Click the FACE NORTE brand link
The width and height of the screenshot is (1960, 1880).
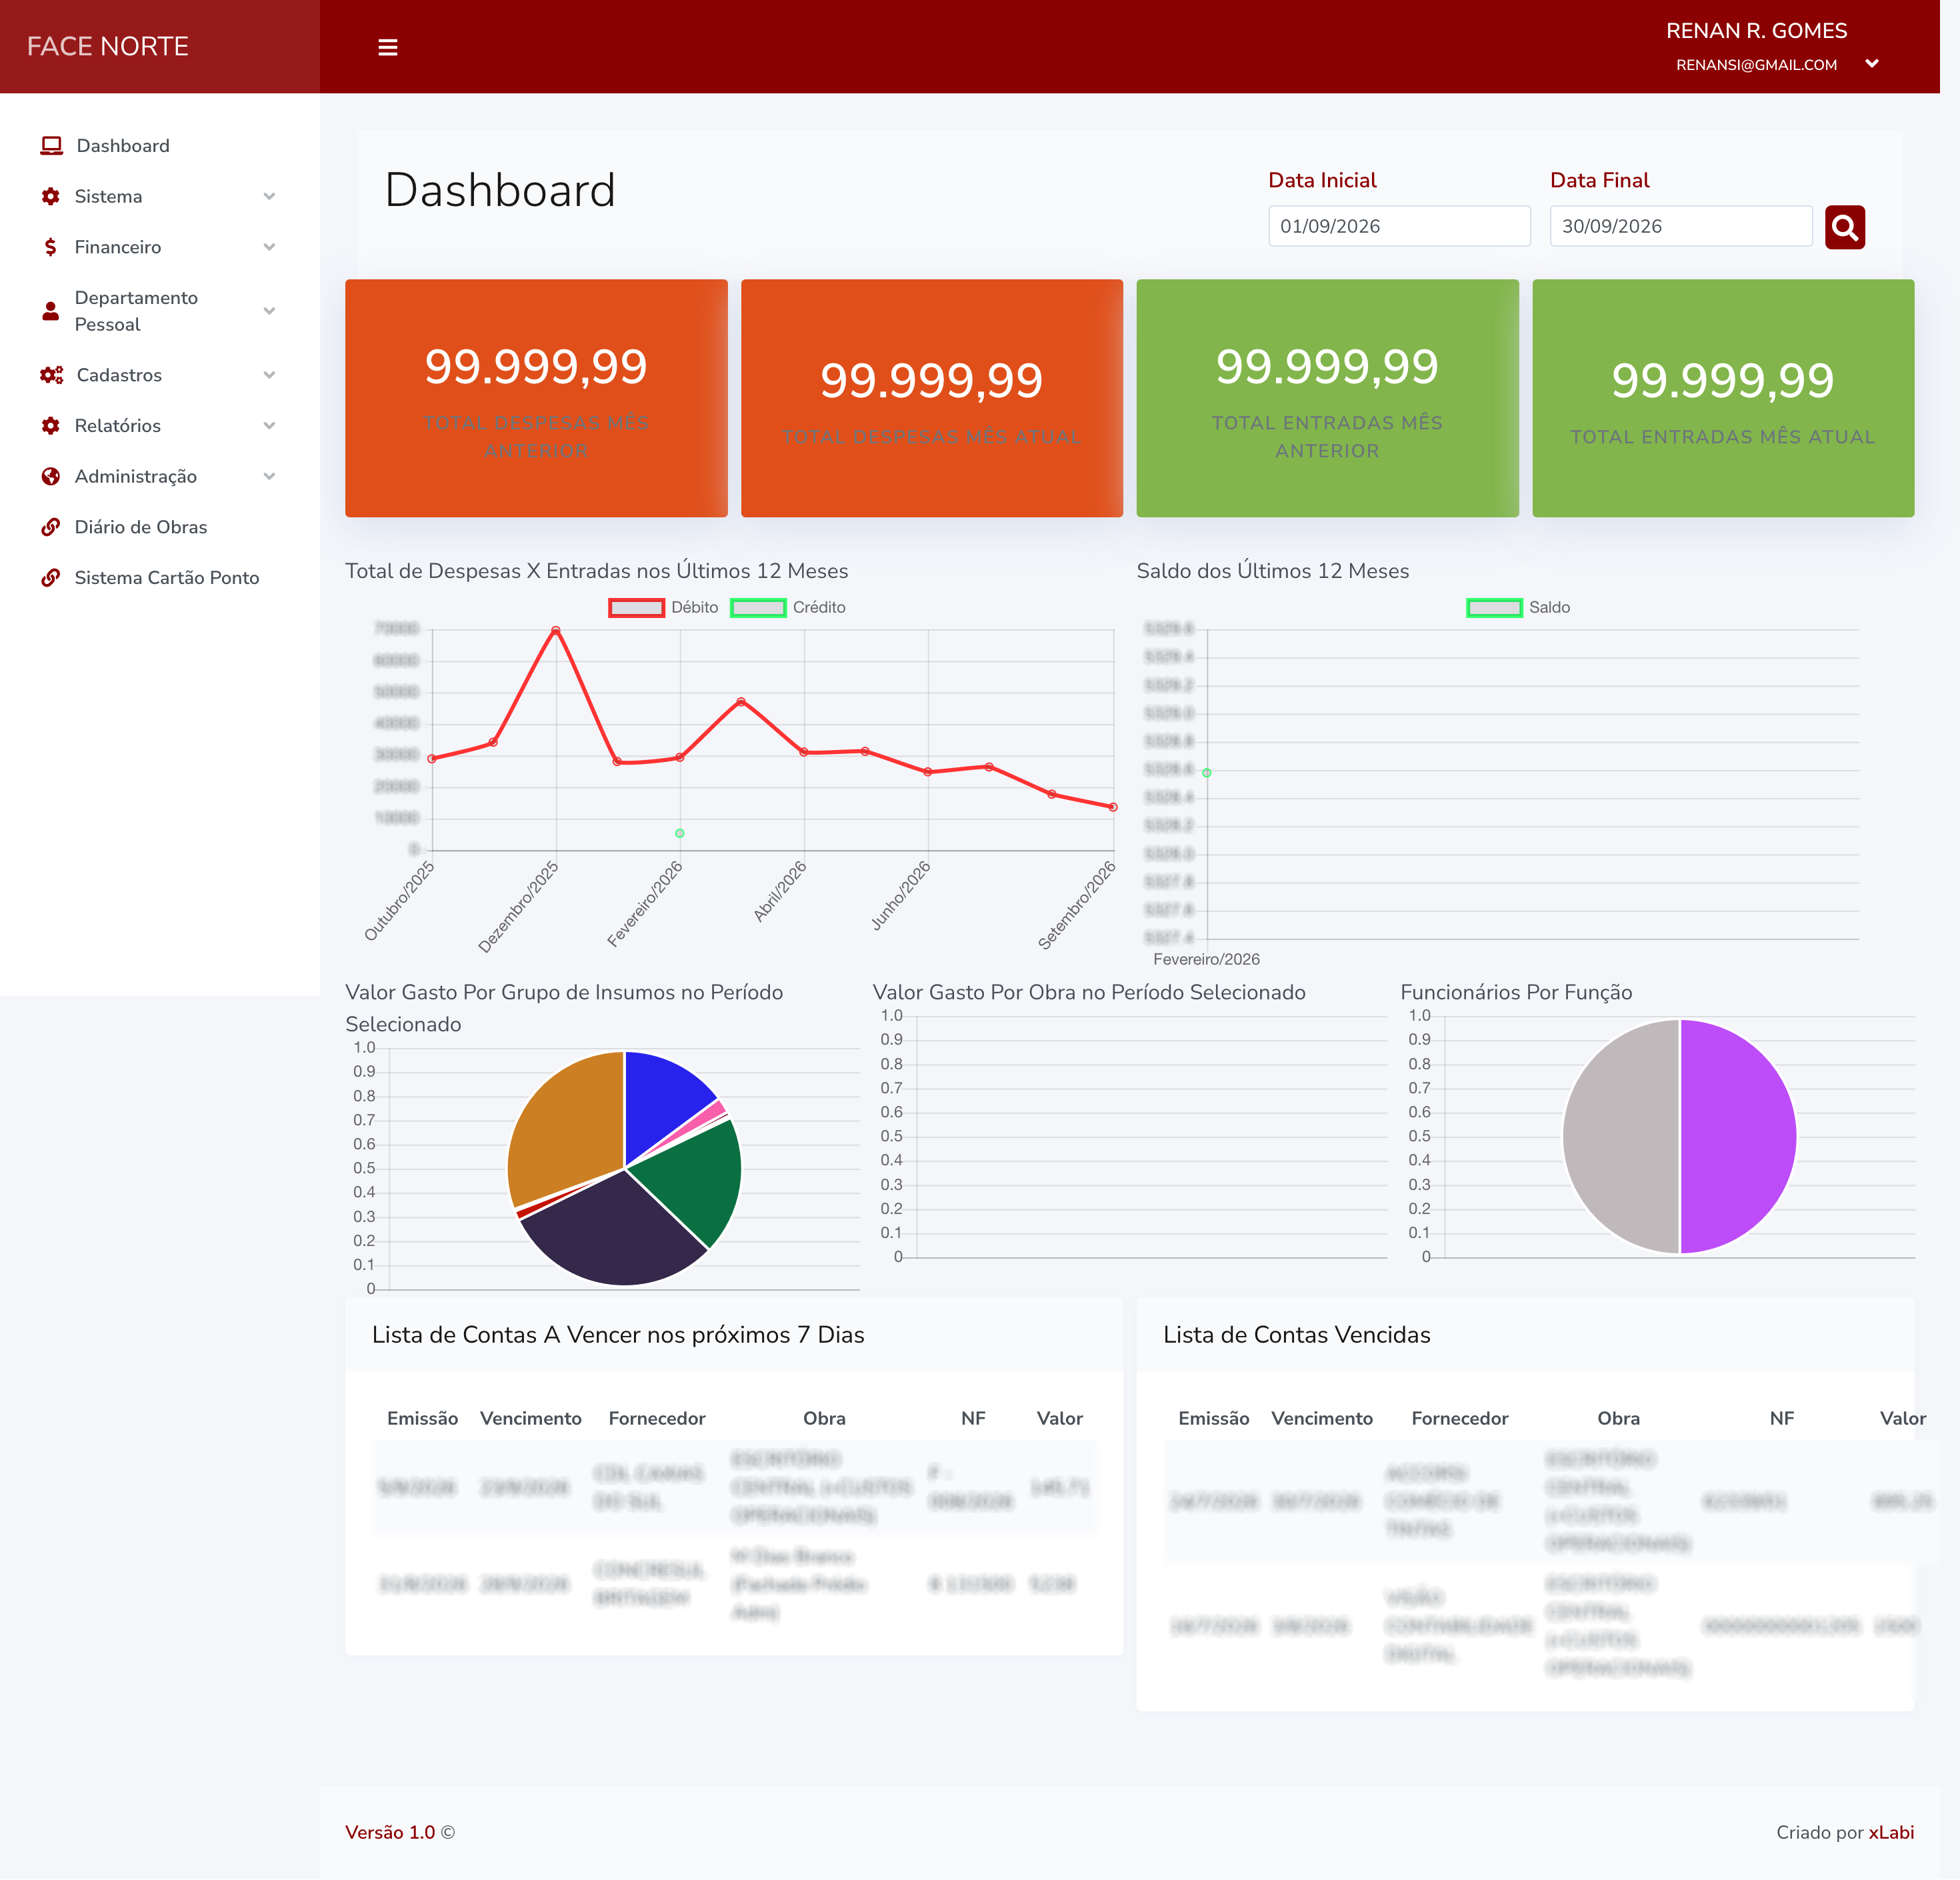[108, 47]
